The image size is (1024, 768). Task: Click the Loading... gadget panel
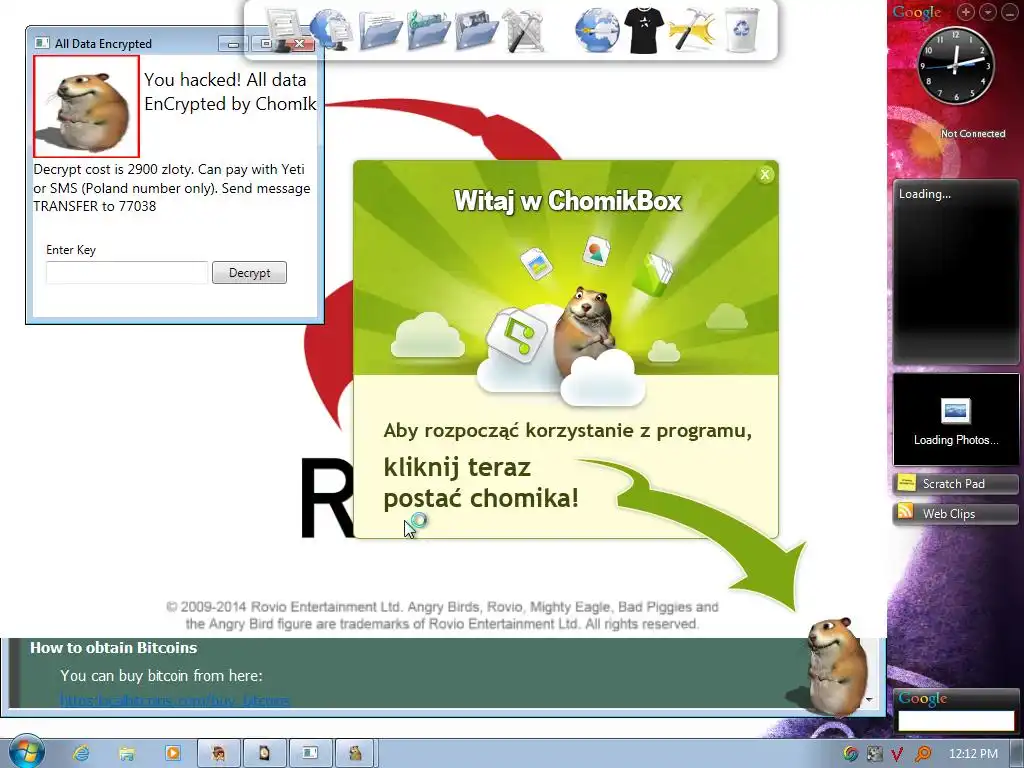point(955,272)
